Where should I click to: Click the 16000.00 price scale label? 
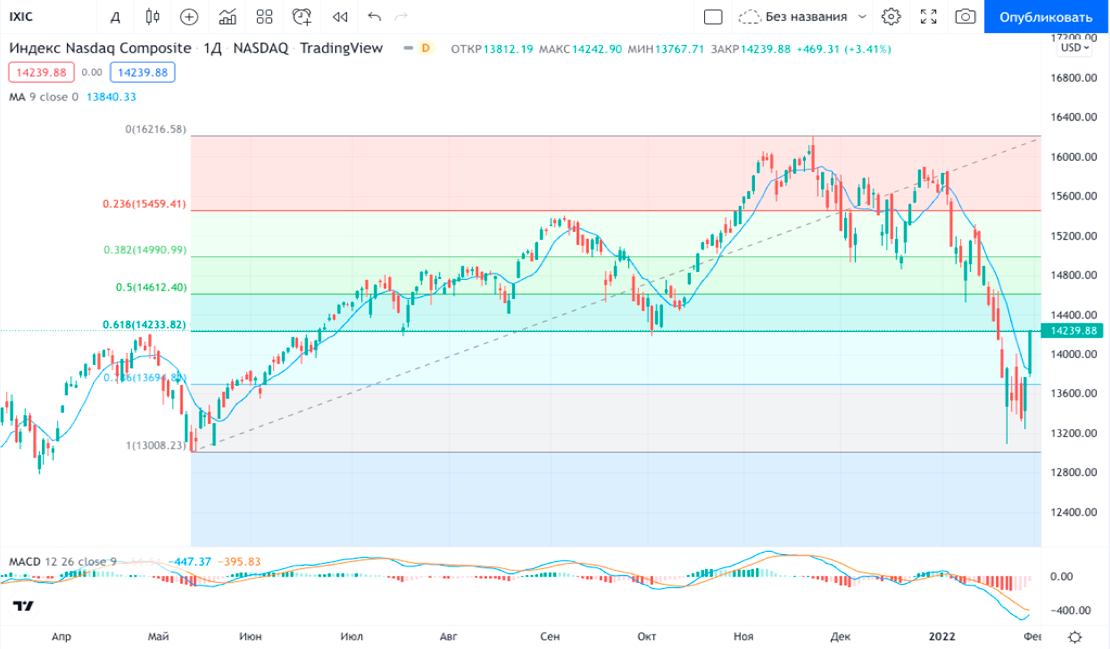1073,157
